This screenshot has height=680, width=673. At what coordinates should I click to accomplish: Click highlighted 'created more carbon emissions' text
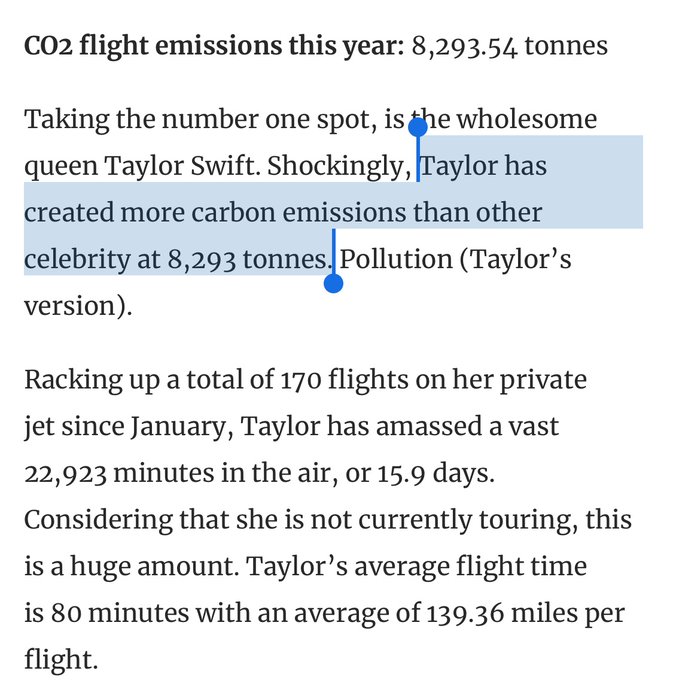(215, 213)
